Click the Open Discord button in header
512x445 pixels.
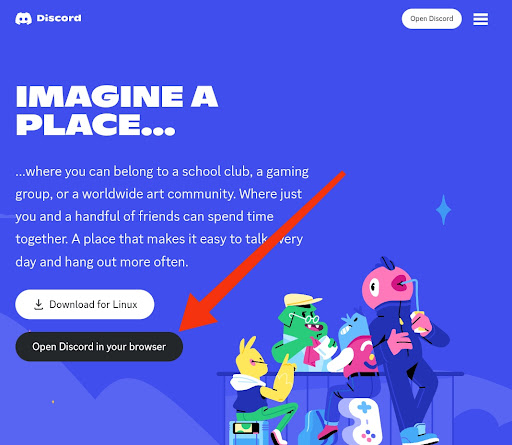coord(432,19)
